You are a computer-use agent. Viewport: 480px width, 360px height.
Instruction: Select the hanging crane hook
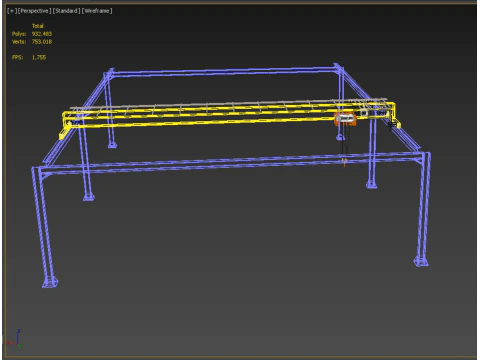click(344, 162)
